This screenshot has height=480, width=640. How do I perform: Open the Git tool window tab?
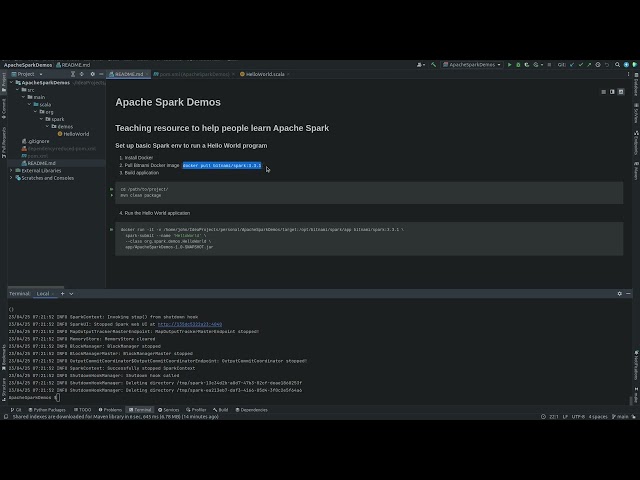click(x=16, y=410)
